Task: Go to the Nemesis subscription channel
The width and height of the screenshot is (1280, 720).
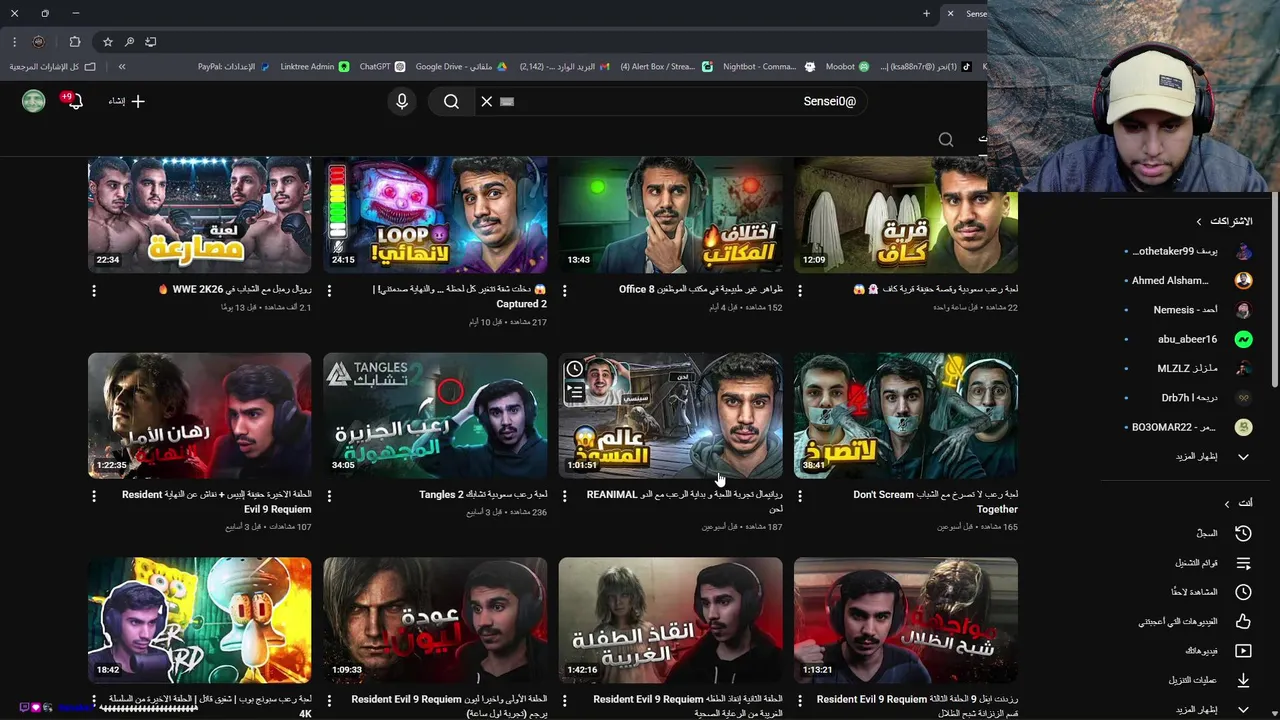Action: (x=1187, y=310)
